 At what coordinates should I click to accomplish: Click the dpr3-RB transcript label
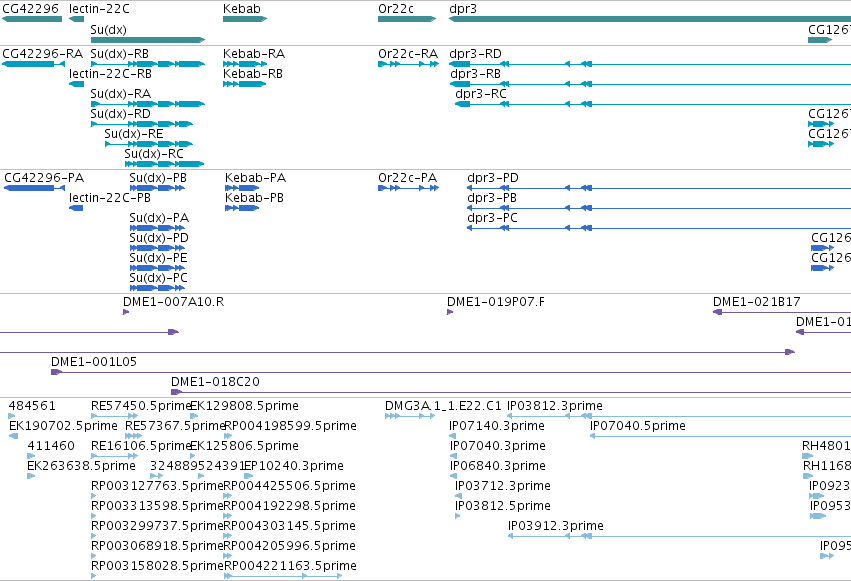[x=475, y=74]
